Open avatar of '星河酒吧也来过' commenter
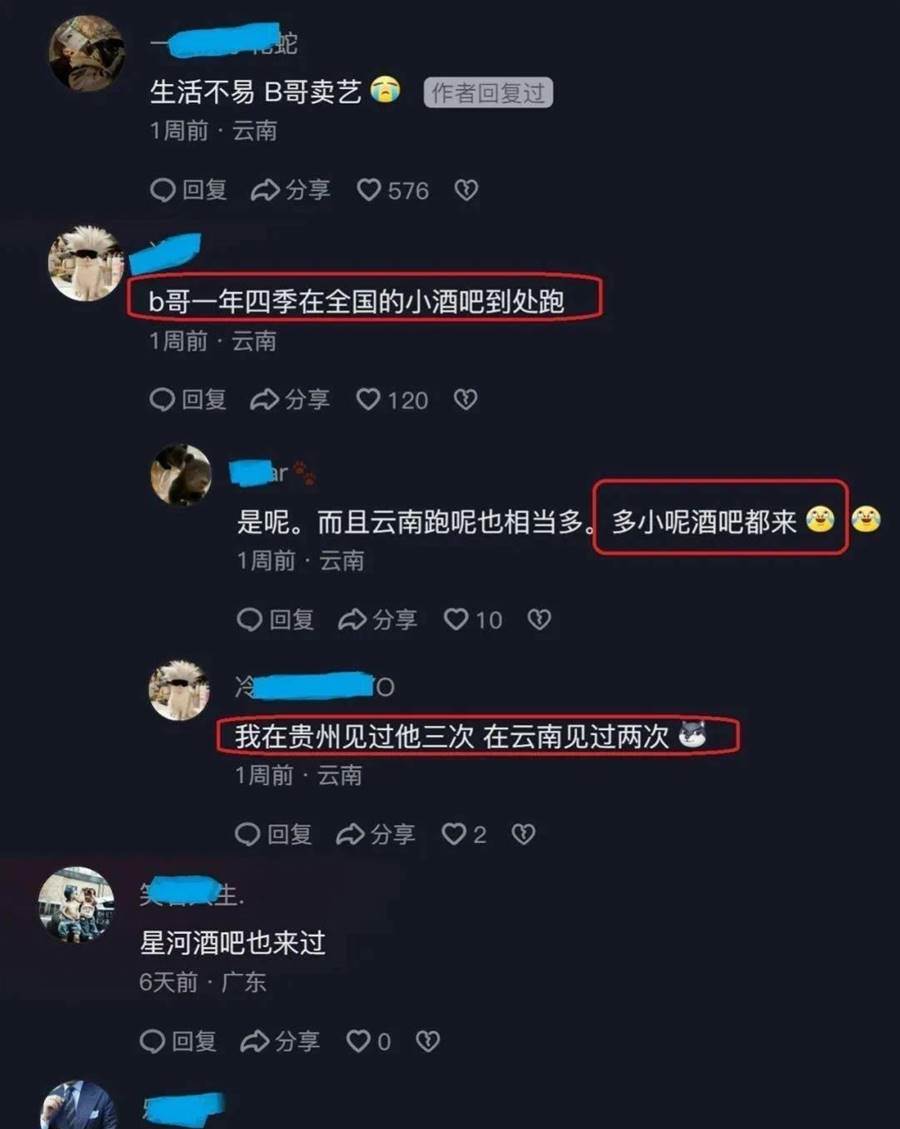This screenshot has width=900, height=1129. (77, 904)
